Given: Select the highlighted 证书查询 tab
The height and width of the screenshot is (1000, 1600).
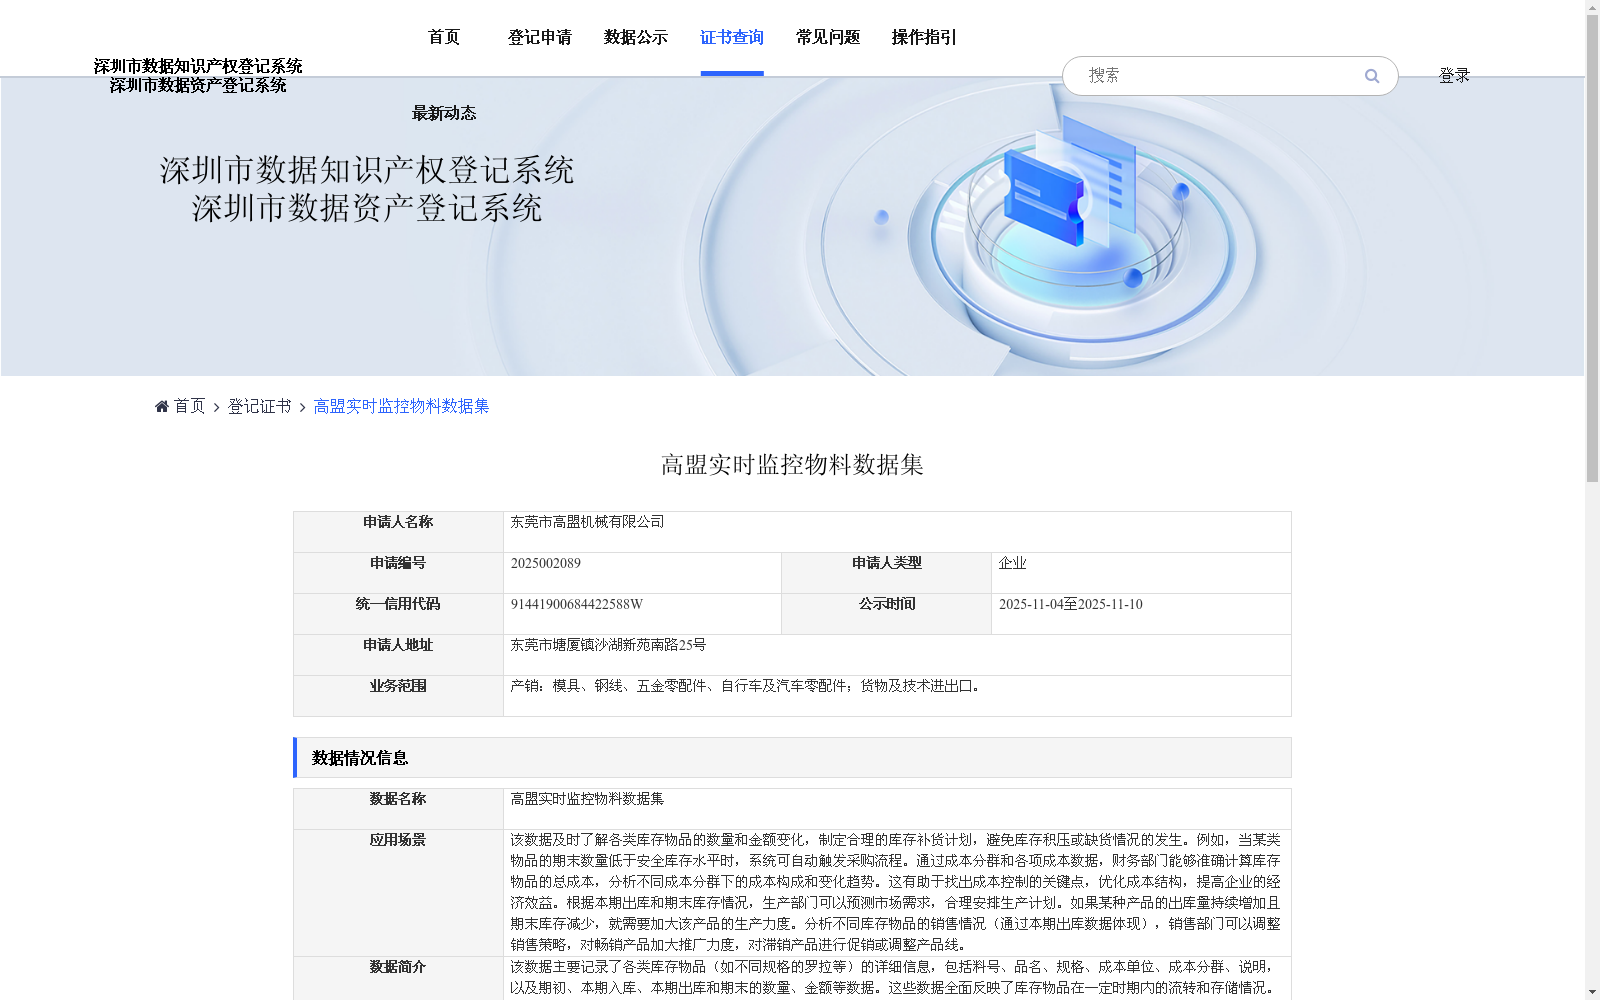Looking at the screenshot, I should [731, 37].
